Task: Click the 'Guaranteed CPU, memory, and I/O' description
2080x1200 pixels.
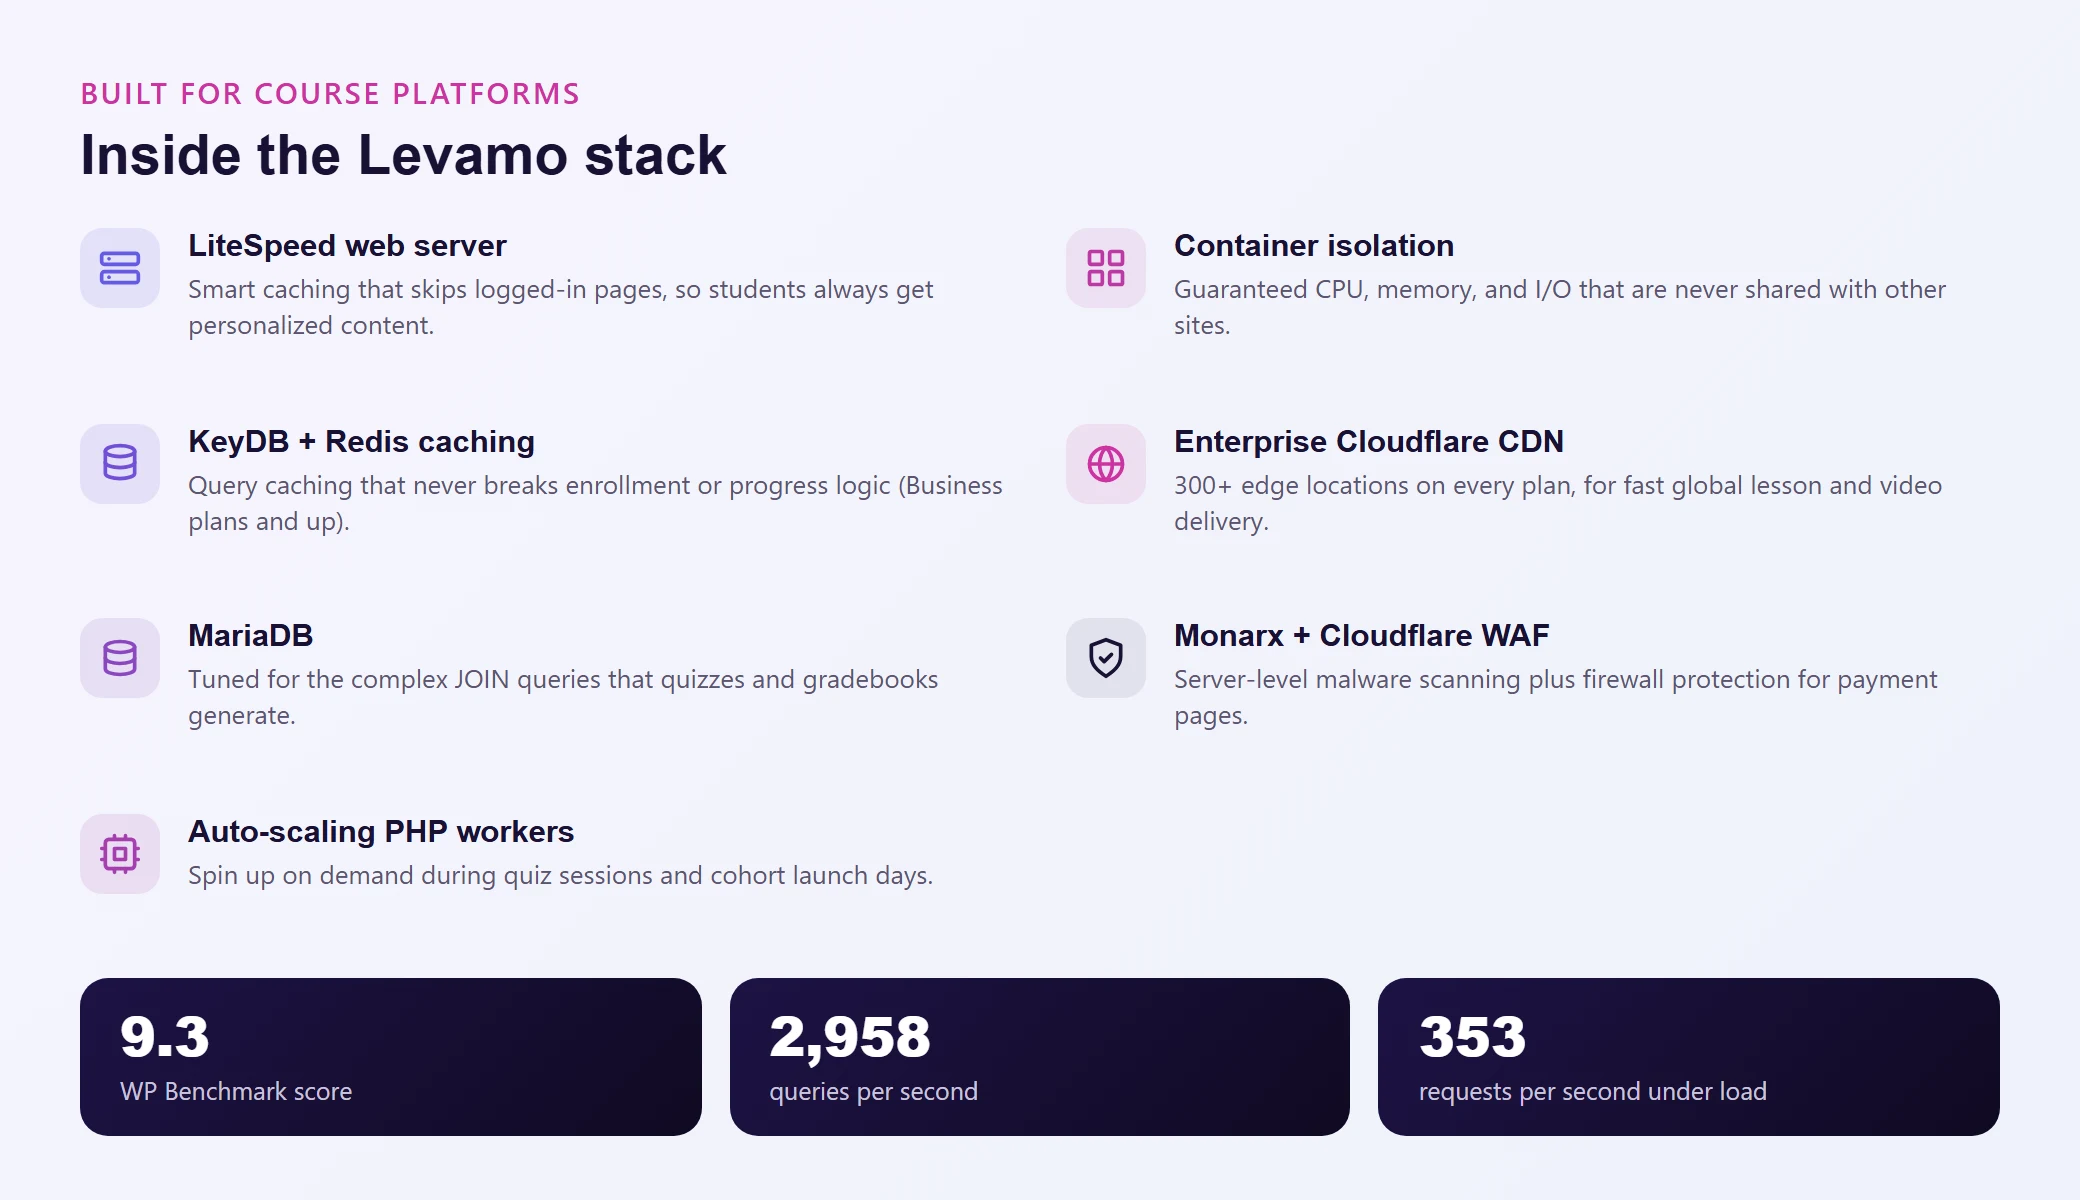Action: [1560, 307]
